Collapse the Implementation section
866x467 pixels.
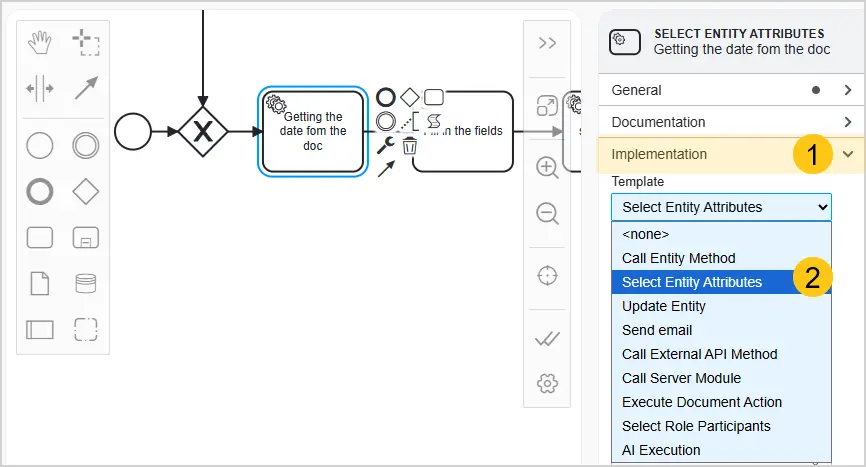click(731, 154)
